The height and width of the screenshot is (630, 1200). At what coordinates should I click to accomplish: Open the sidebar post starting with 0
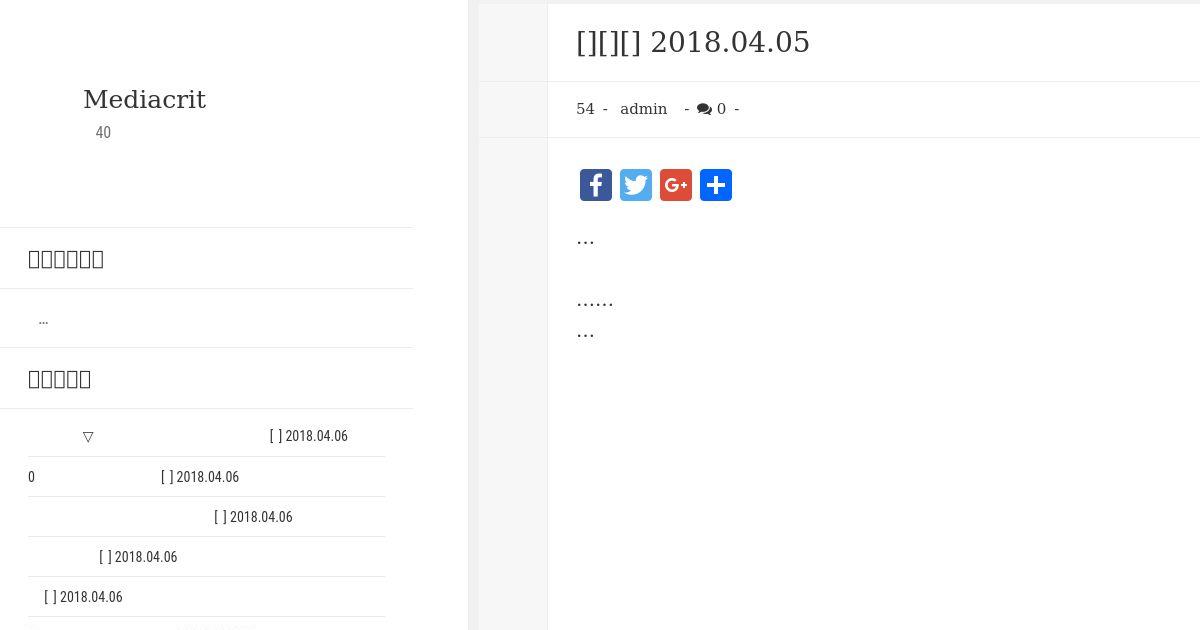[x=133, y=477]
